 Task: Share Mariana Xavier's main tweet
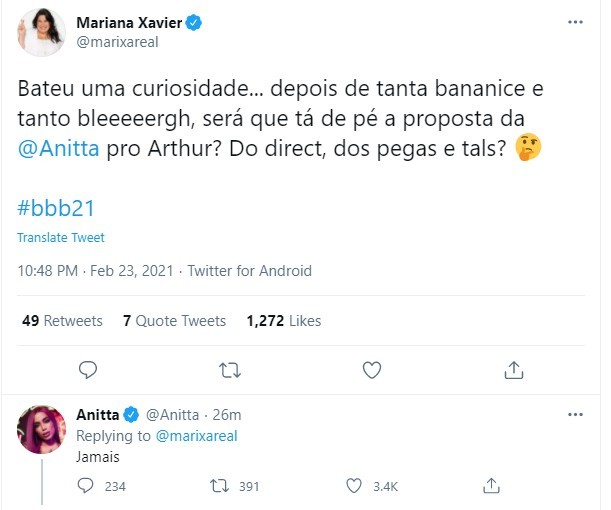tap(514, 370)
